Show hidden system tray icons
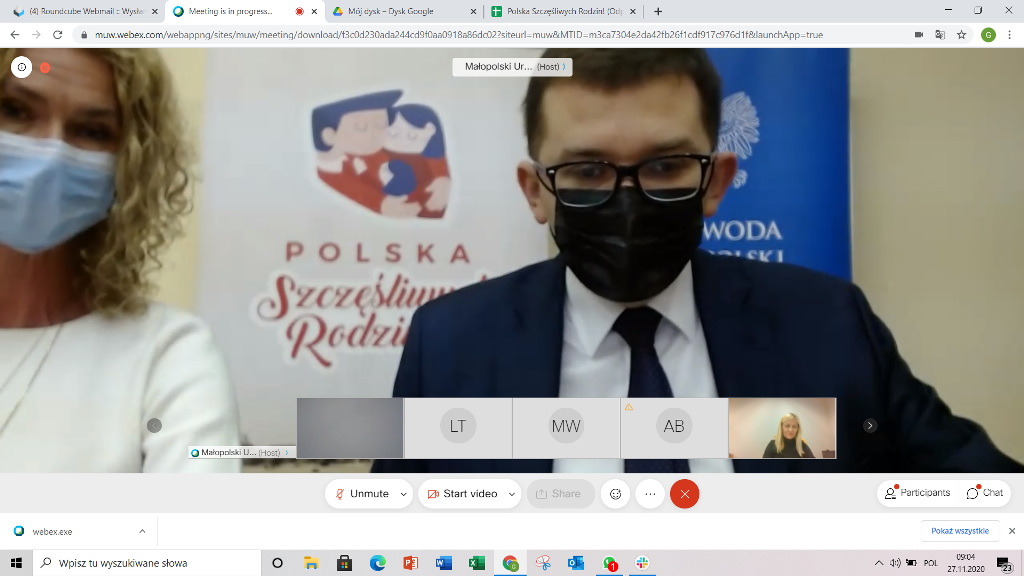This screenshot has height=576, width=1024. (879, 563)
